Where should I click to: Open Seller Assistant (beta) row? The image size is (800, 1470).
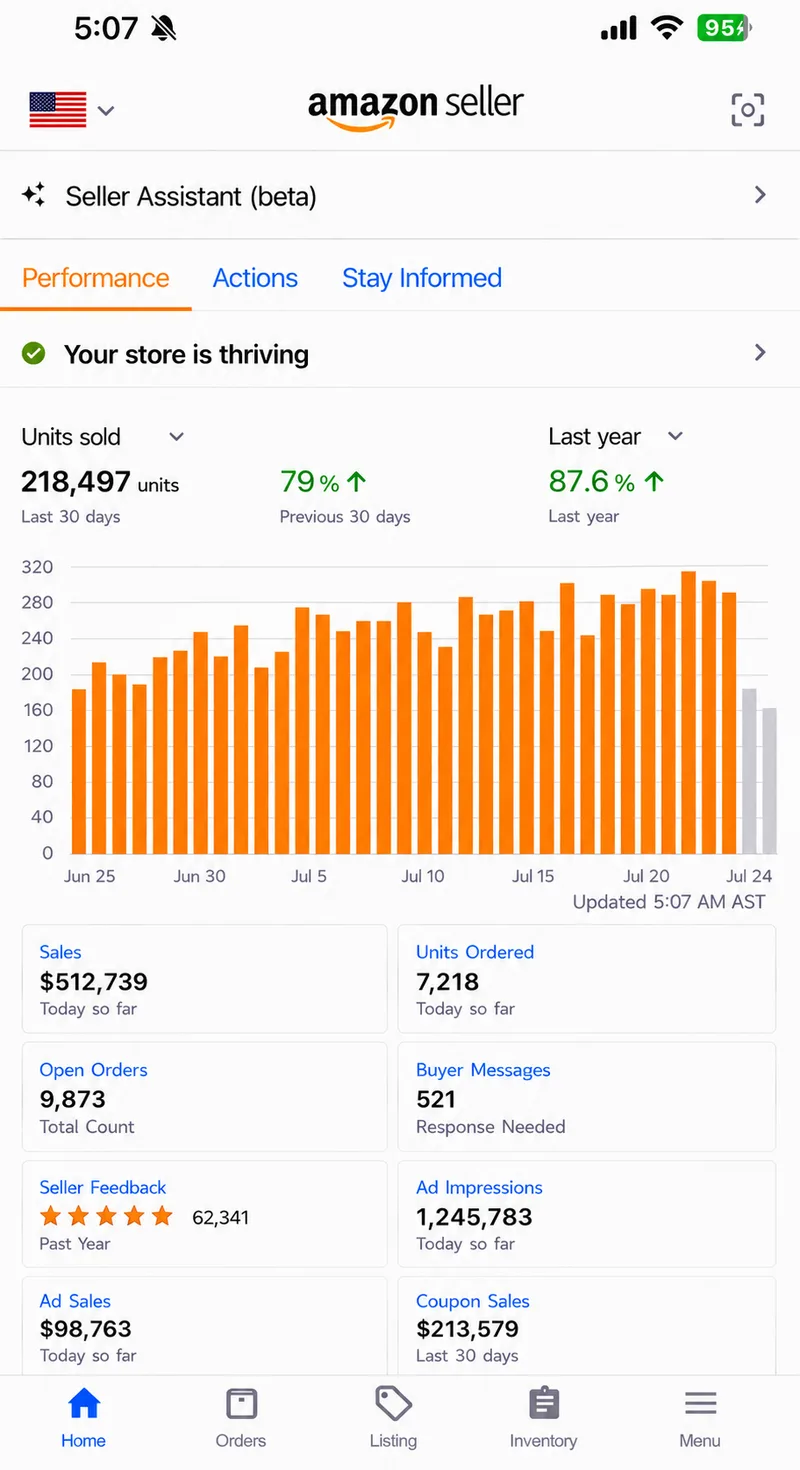click(x=400, y=195)
